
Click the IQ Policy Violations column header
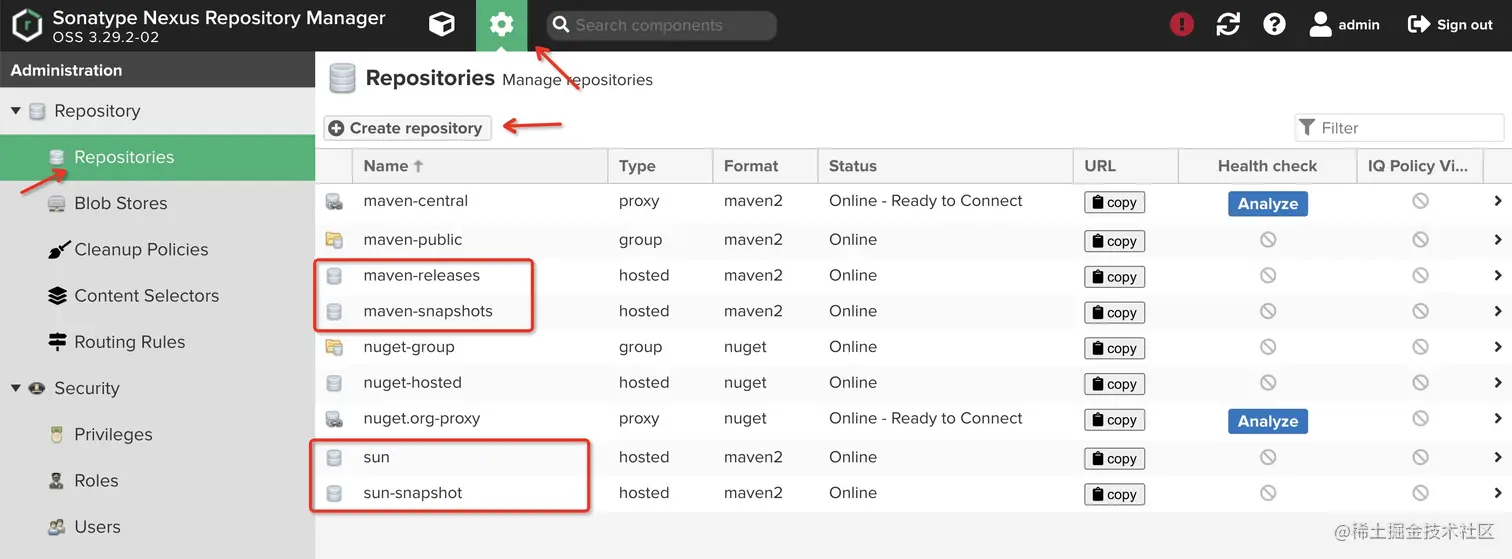[x=1418, y=166]
